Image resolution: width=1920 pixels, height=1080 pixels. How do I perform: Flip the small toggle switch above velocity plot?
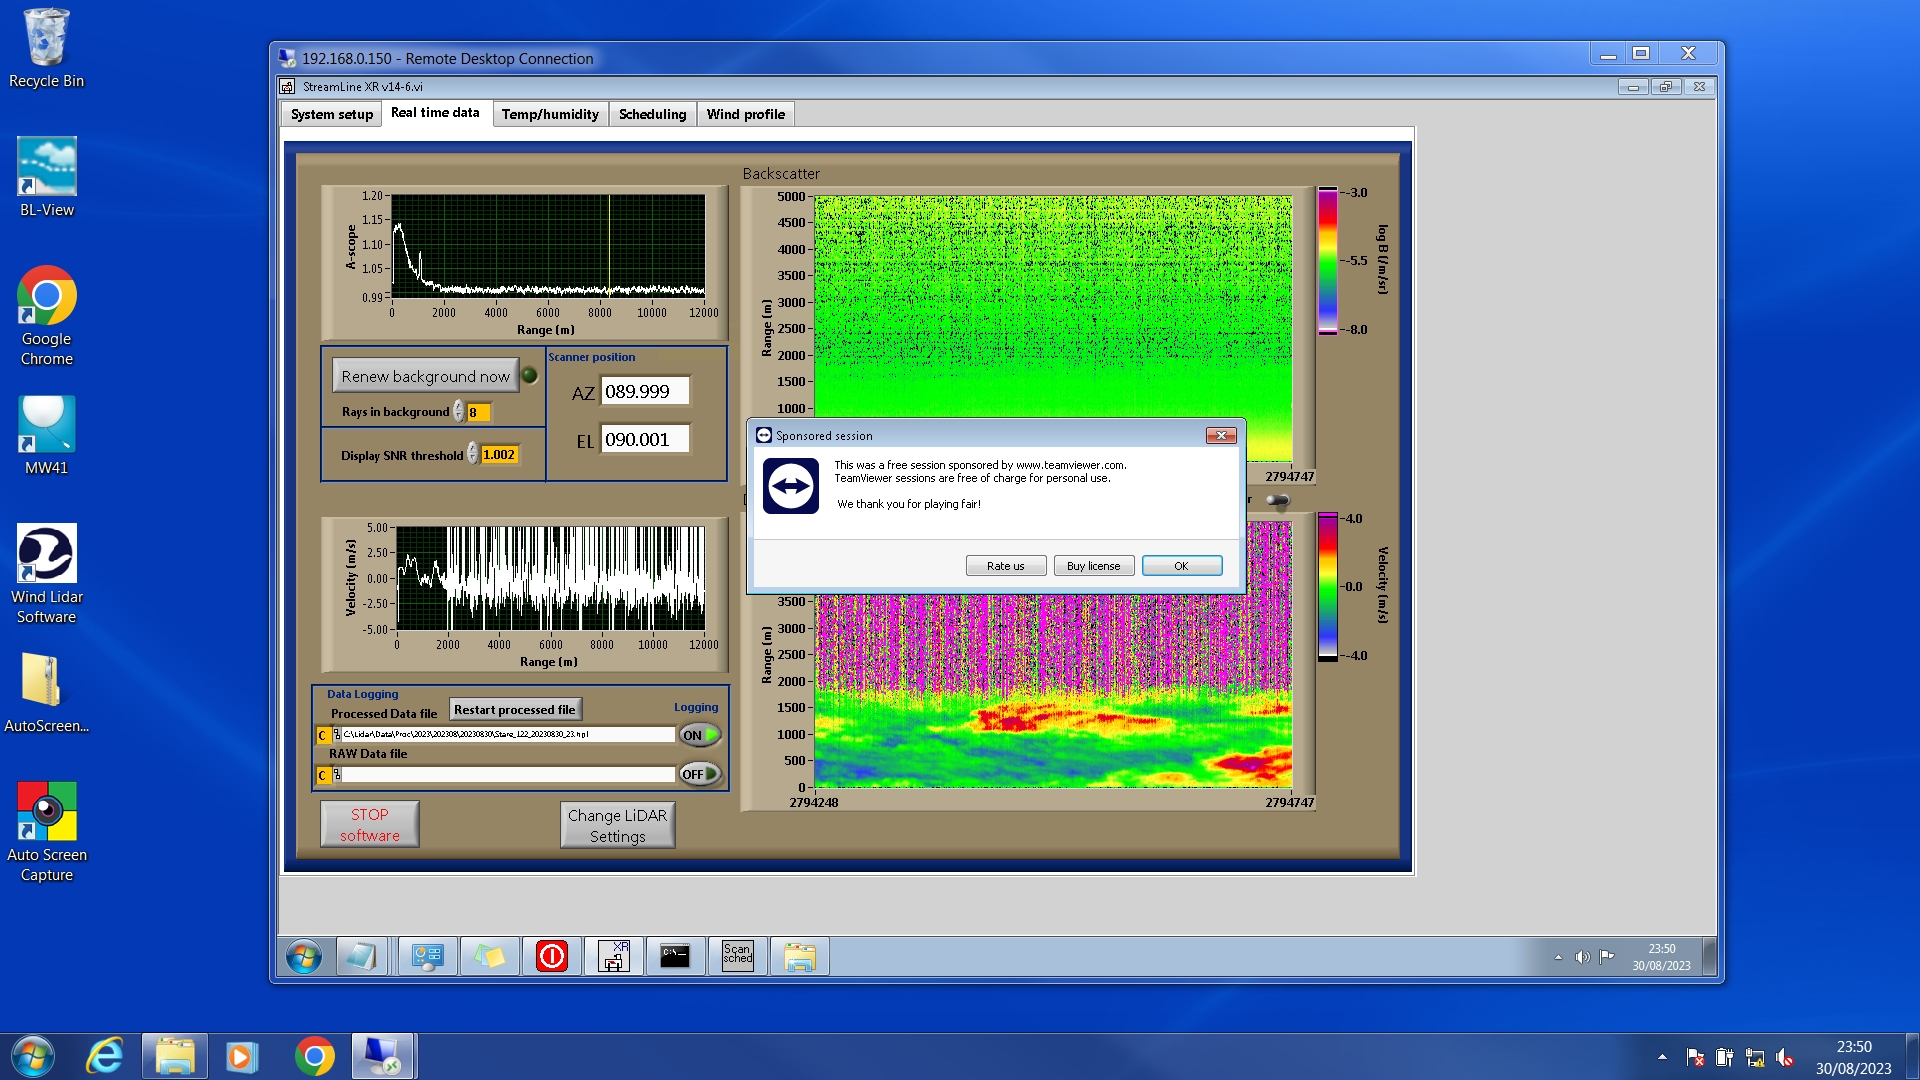tap(1277, 500)
